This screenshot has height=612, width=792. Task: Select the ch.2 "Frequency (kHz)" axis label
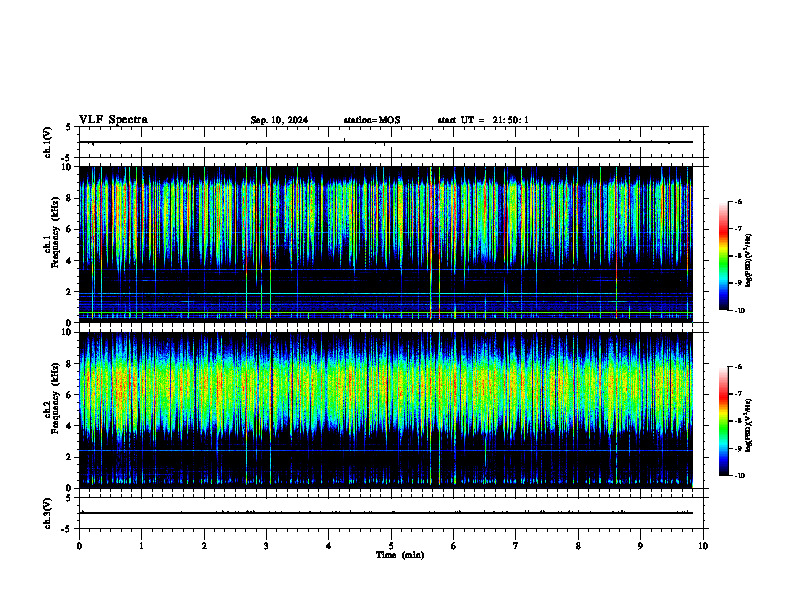(55, 398)
